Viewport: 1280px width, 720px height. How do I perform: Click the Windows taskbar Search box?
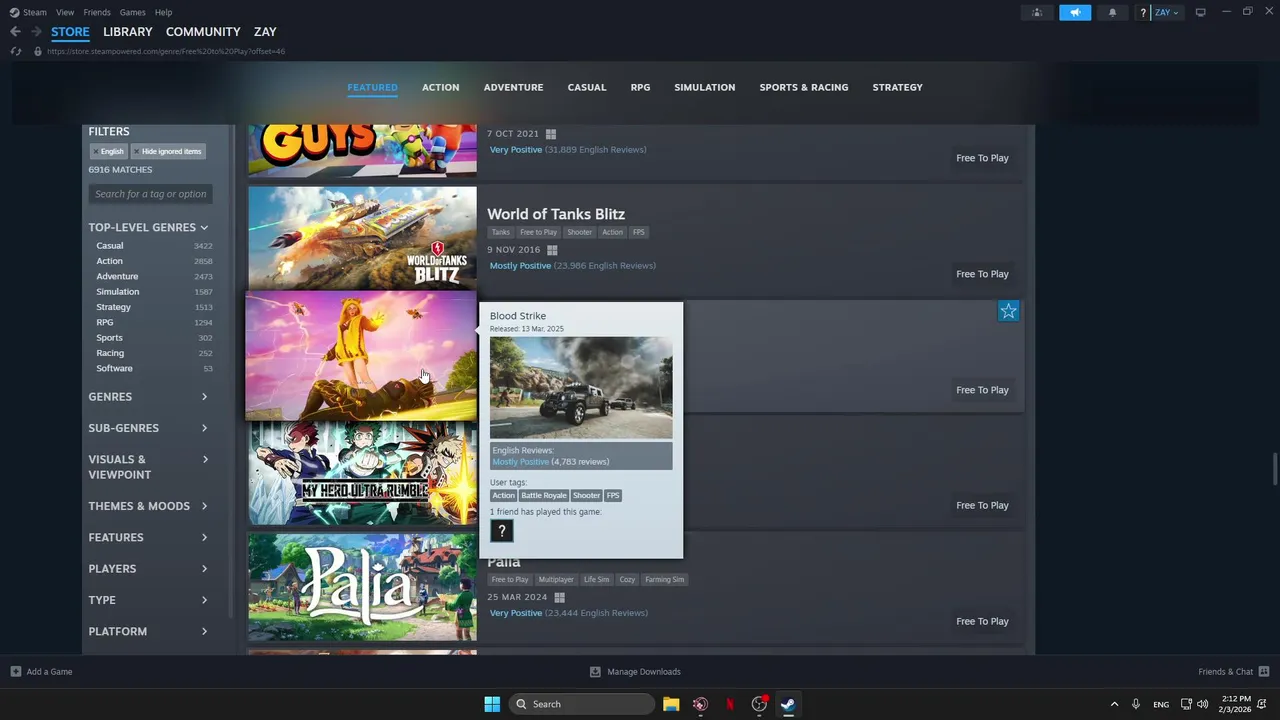click(582, 704)
